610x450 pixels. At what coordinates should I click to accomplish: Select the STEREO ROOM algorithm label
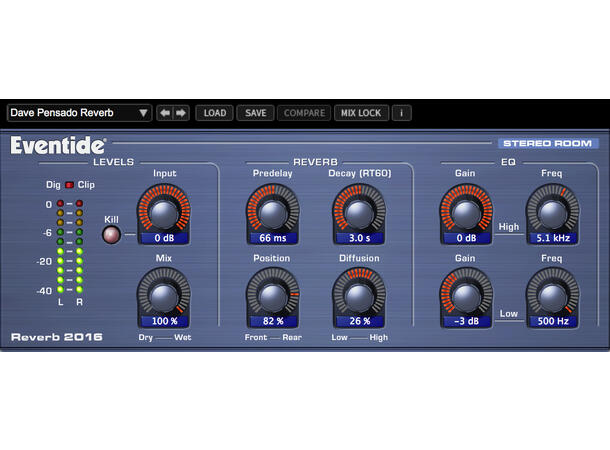548,144
